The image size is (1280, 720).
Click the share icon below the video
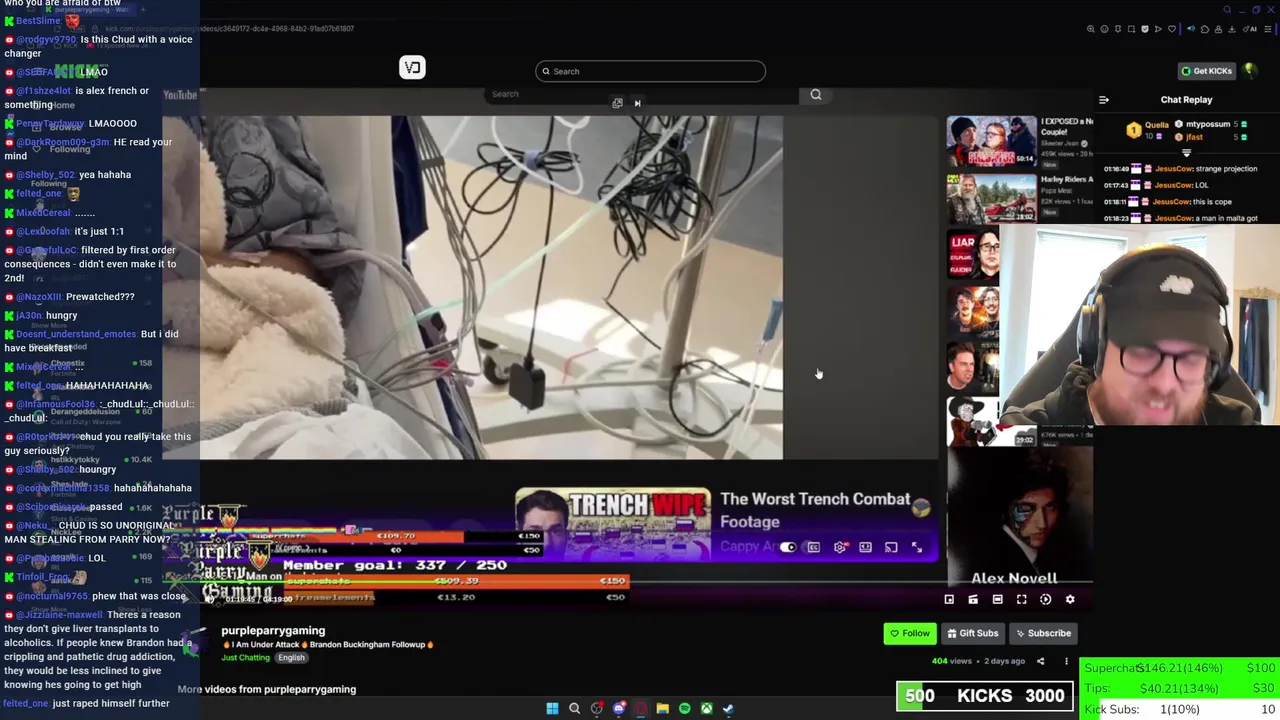(1040, 661)
